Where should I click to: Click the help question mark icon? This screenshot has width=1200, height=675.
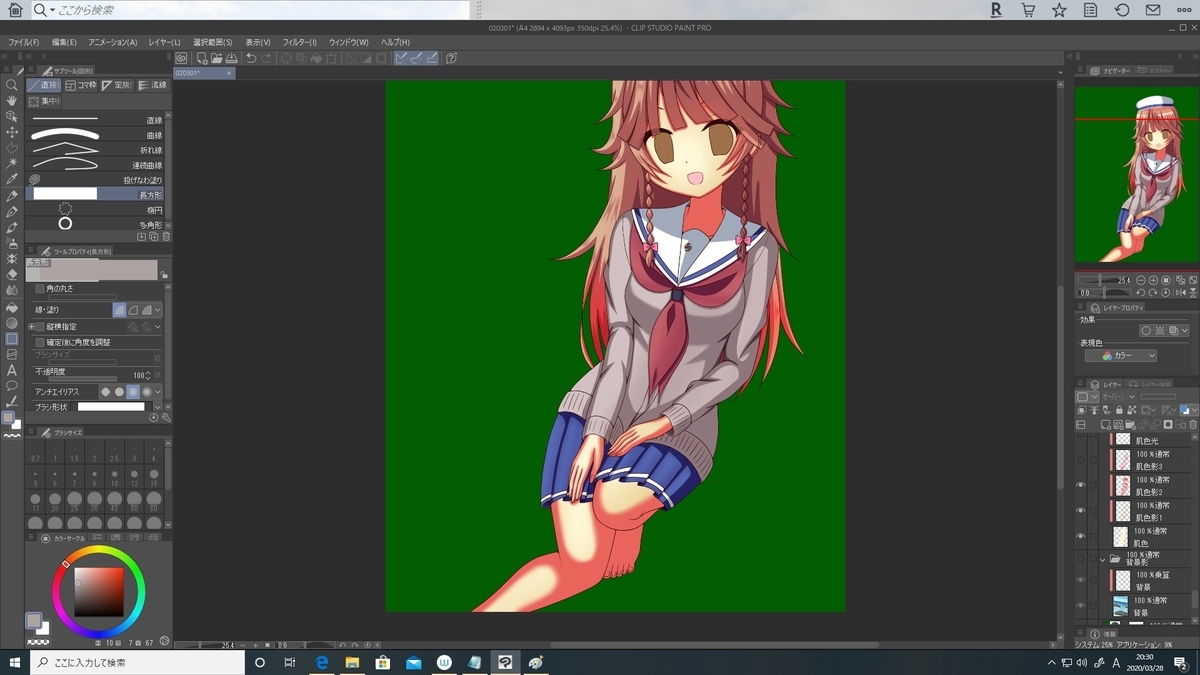tap(452, 58)
